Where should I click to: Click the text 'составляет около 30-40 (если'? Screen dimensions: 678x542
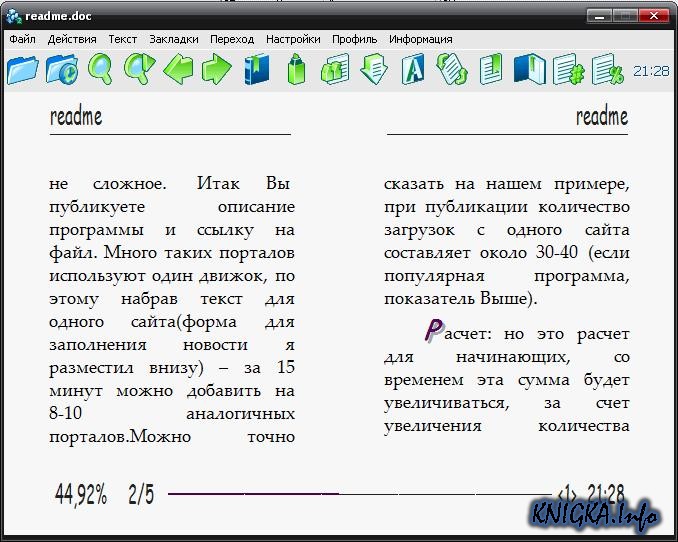pos(507,253)
